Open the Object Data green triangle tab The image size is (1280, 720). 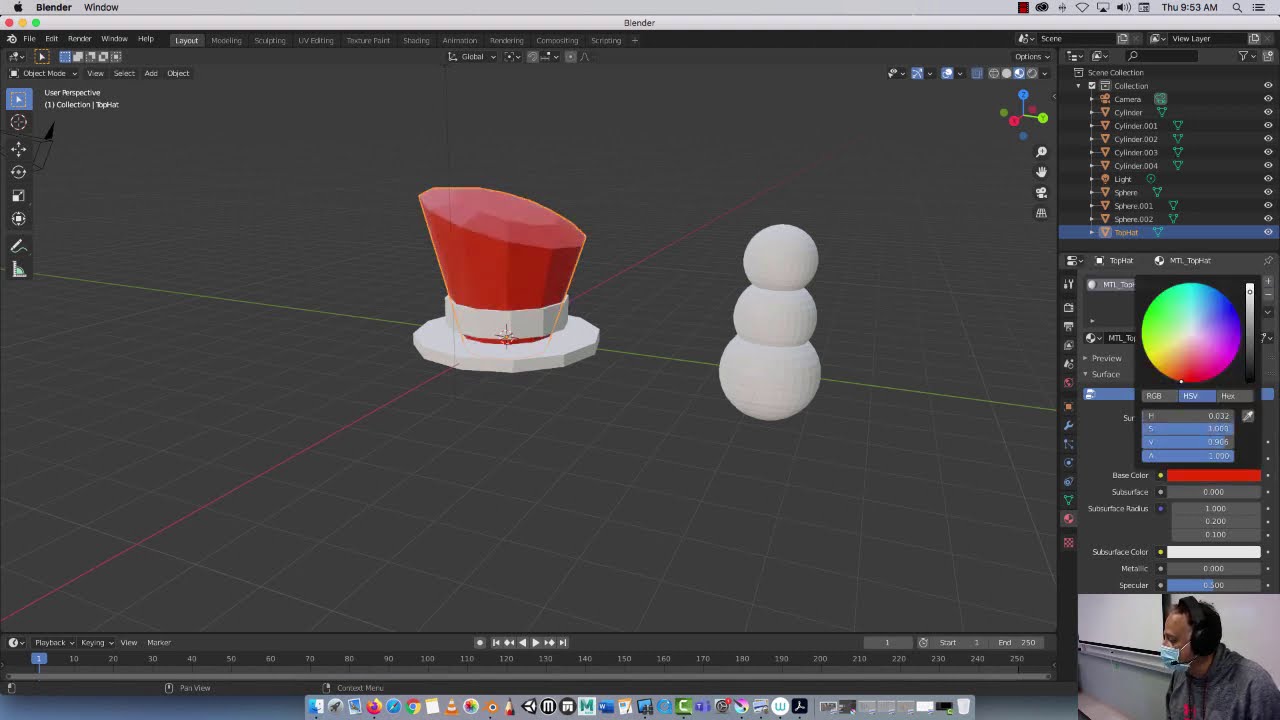[1068, 499]
